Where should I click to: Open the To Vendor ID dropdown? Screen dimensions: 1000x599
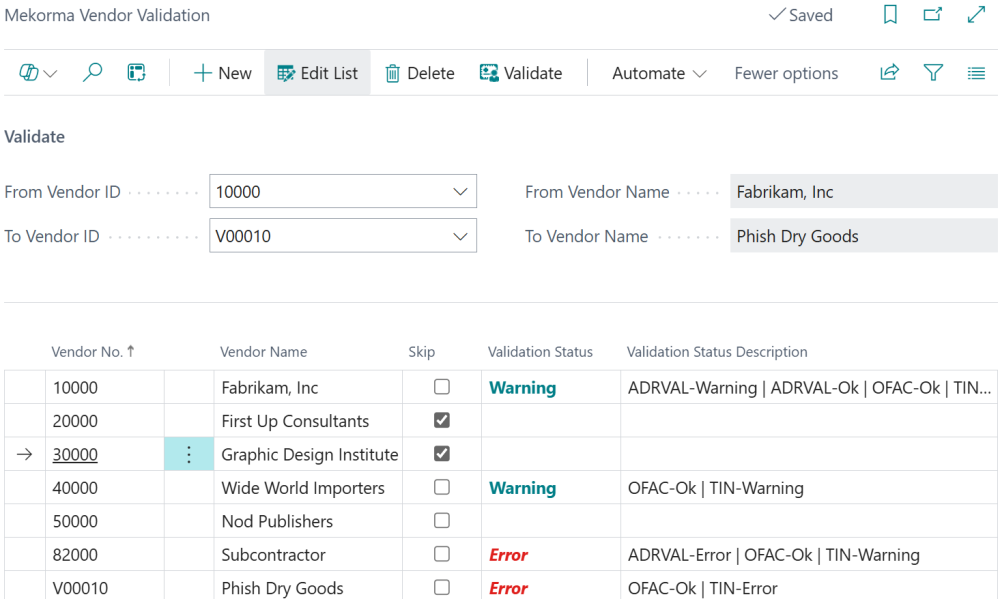(x=461, y=235)
